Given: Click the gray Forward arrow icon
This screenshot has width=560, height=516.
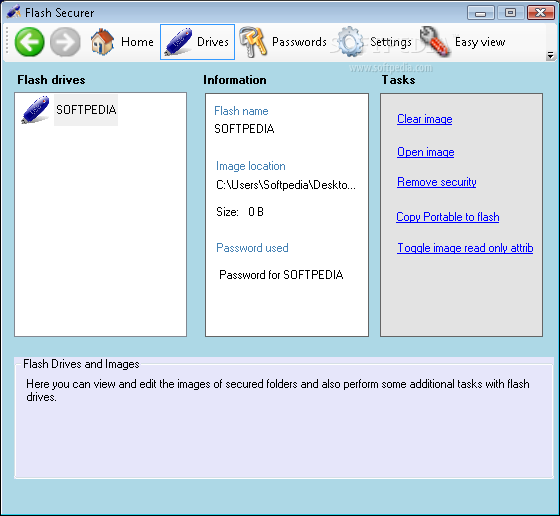Looking at the screenshot, I should (x=65, y=42).
